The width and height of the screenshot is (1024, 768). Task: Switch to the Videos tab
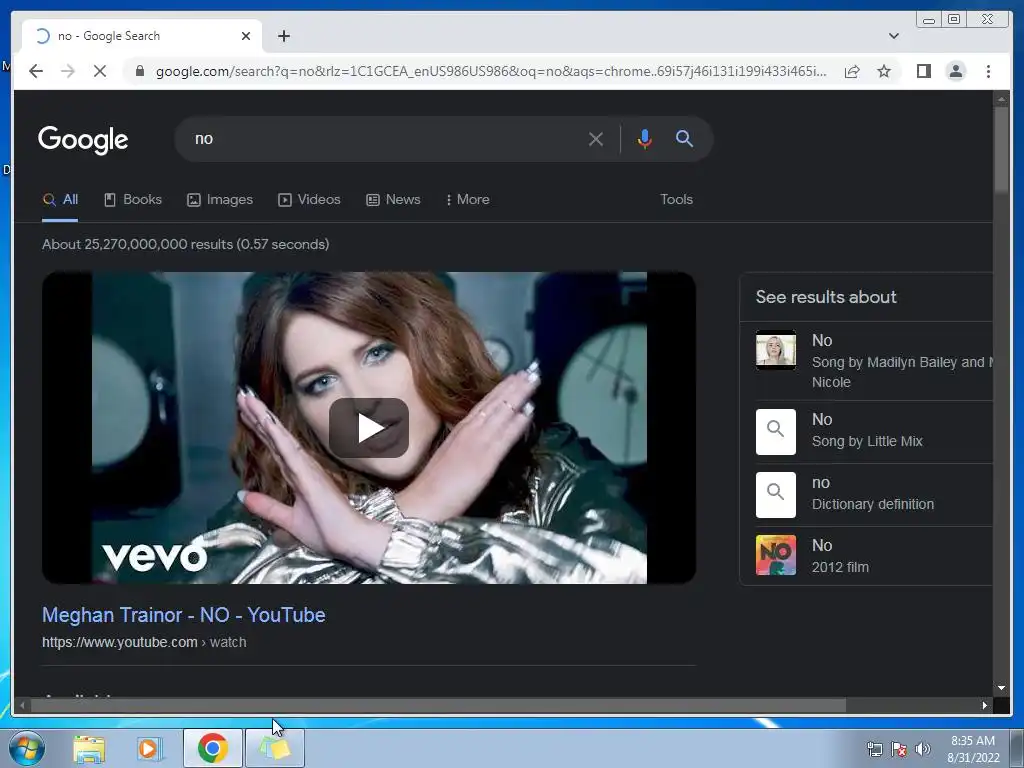(310, 200)
